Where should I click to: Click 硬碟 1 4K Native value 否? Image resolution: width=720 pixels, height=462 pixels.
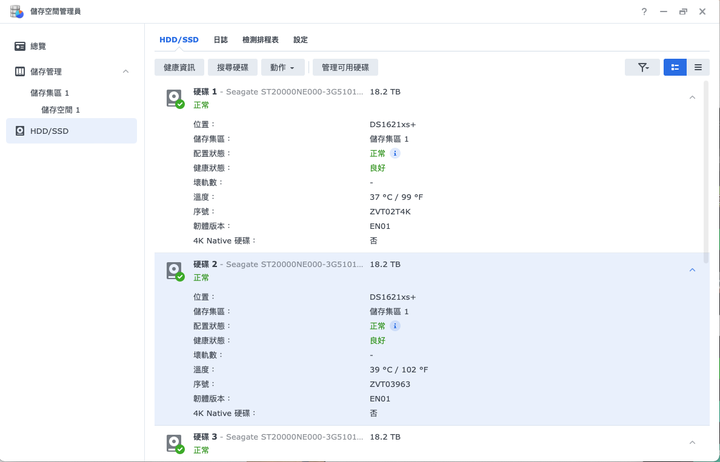[373, 241]
